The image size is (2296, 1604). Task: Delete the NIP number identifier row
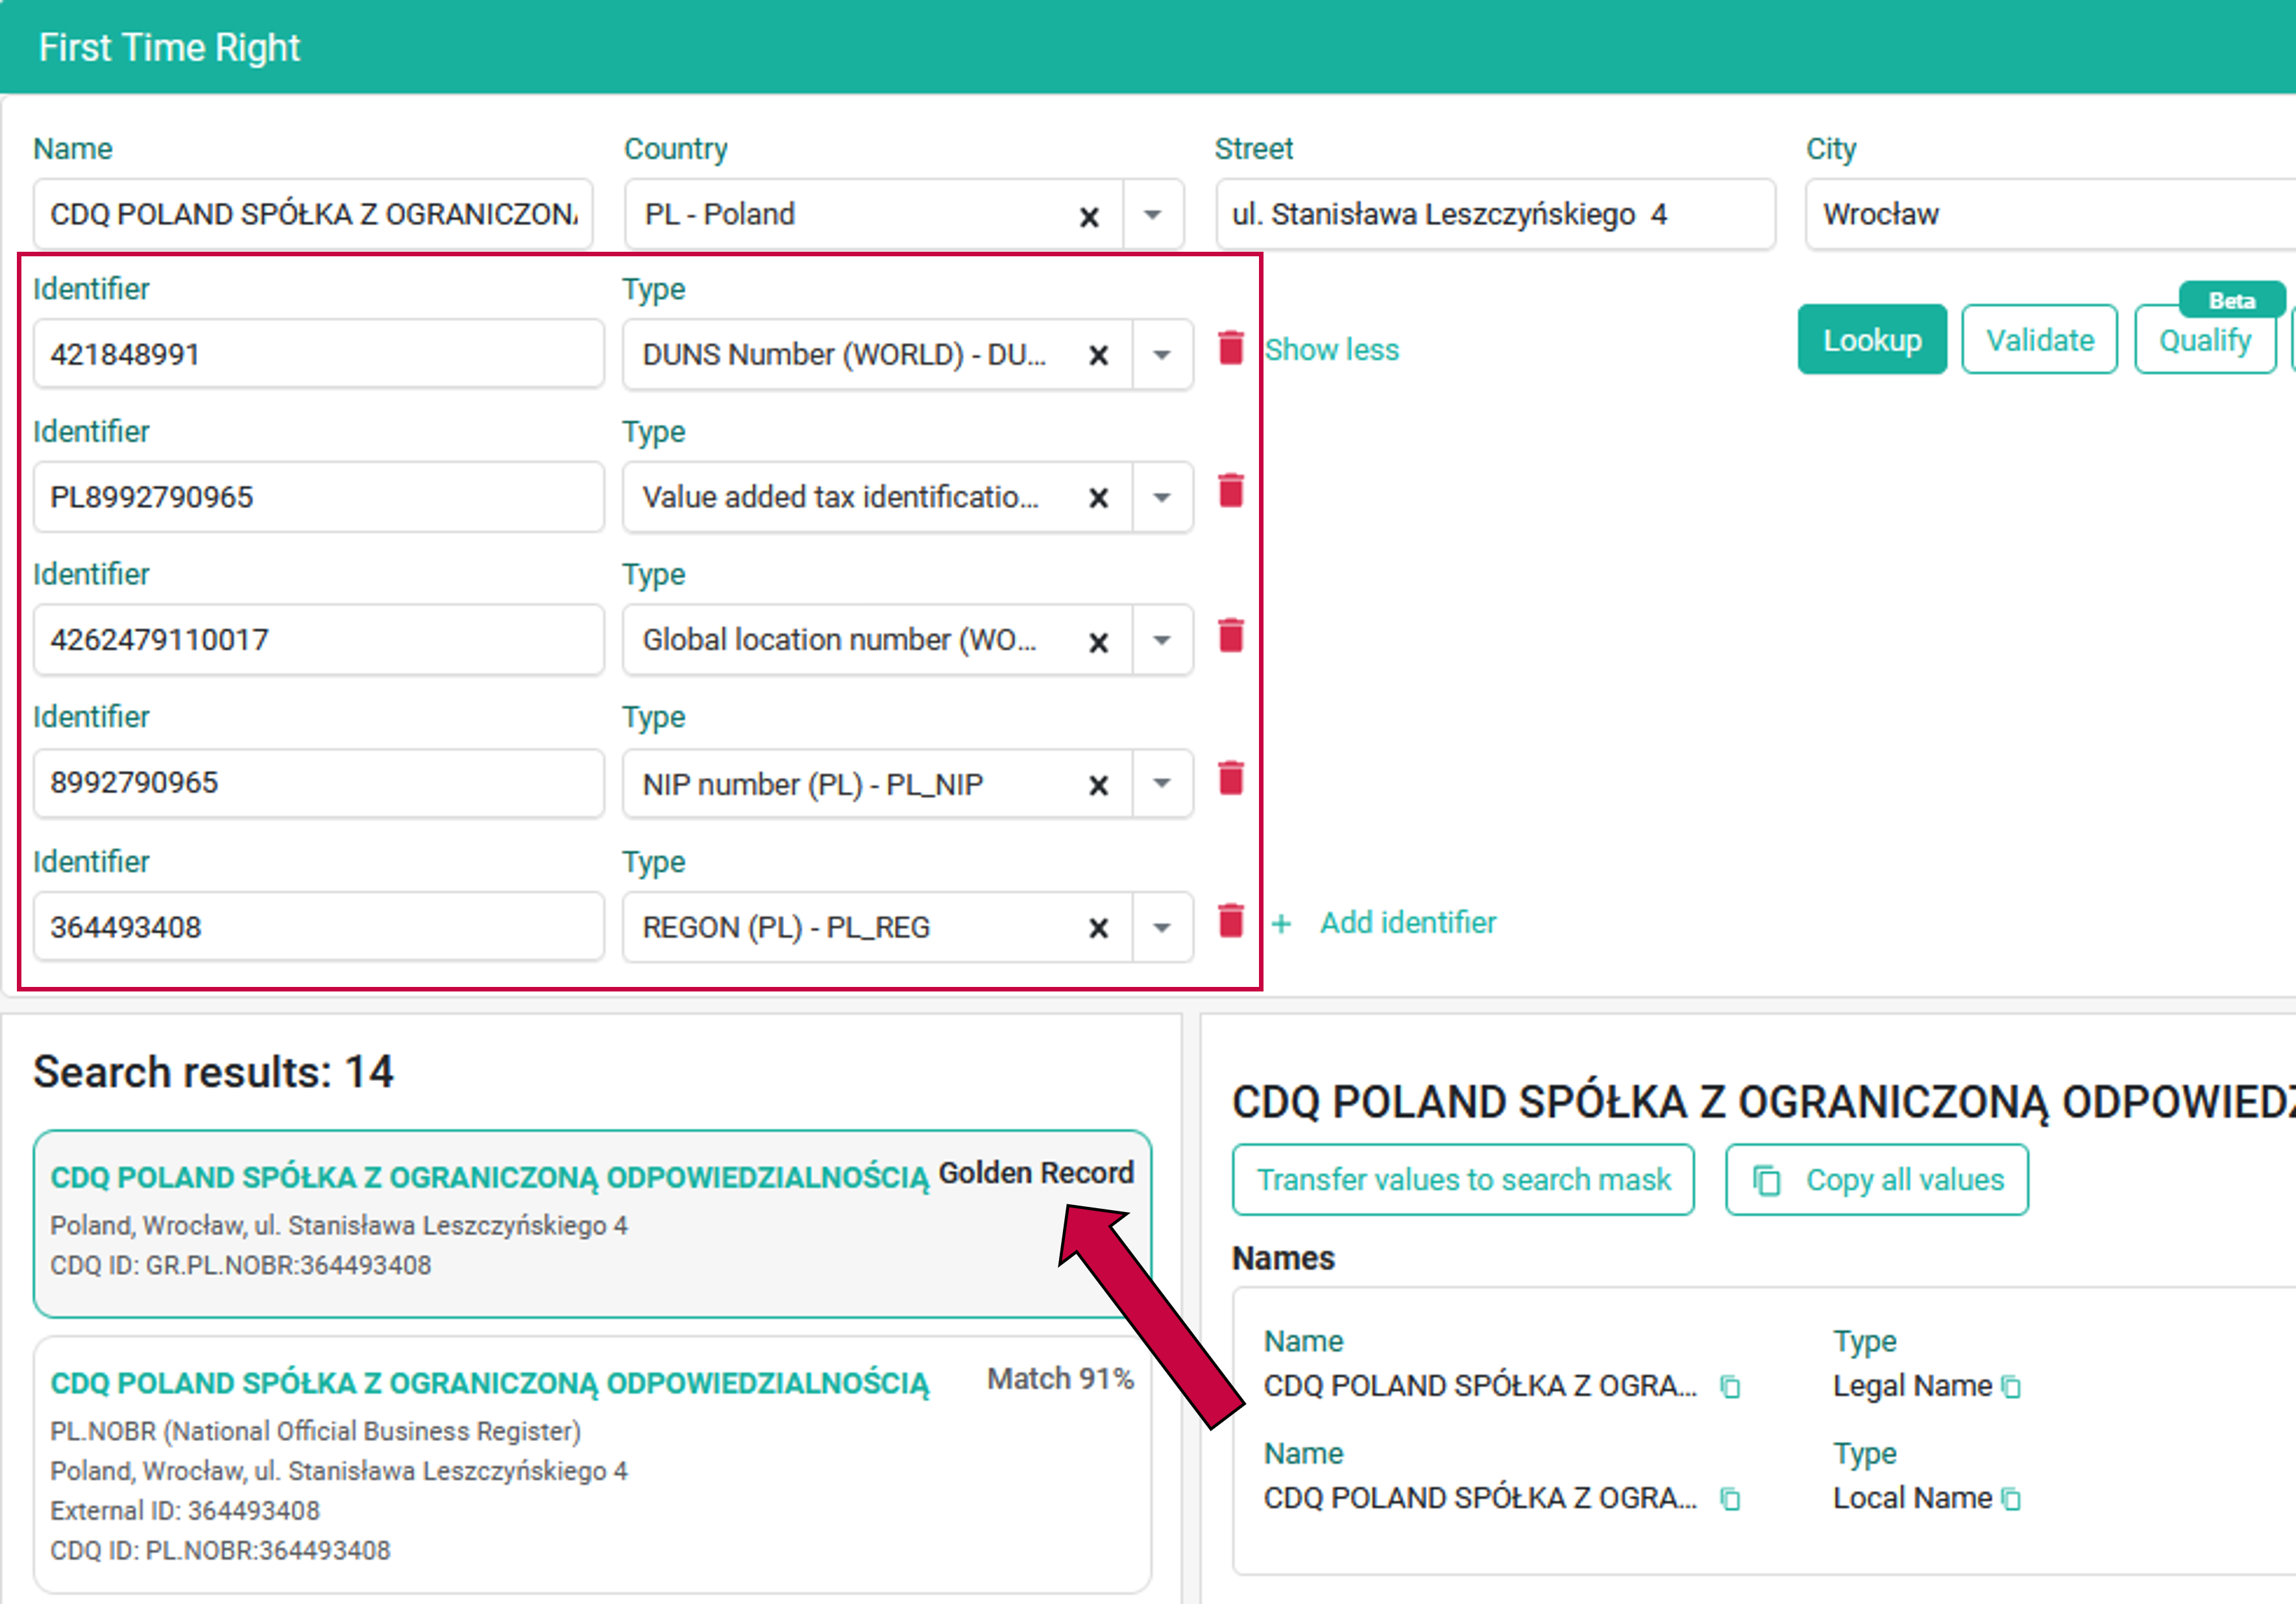pos(1231,778)
